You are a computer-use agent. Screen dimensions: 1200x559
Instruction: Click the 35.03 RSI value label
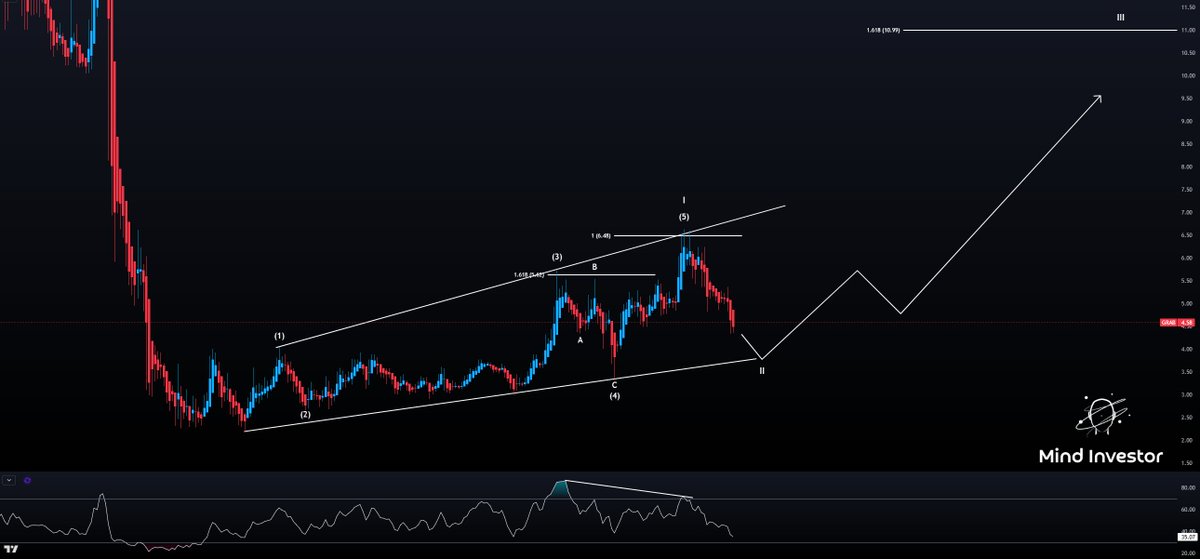[x=1187, y=536]
